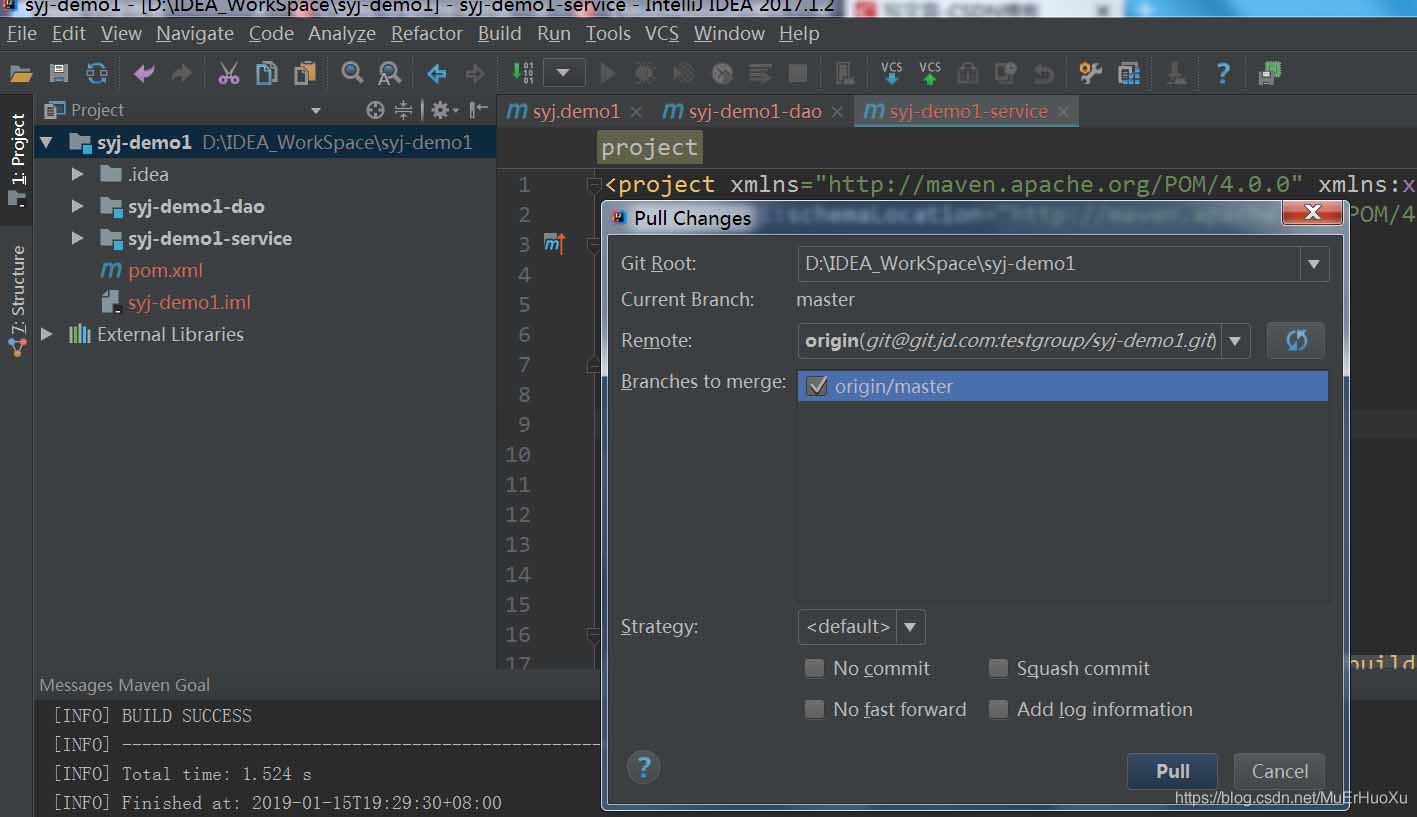The image size is (1417, 817).
Task: Enable the Add log information checkbox
Action: tap(998, 709)
